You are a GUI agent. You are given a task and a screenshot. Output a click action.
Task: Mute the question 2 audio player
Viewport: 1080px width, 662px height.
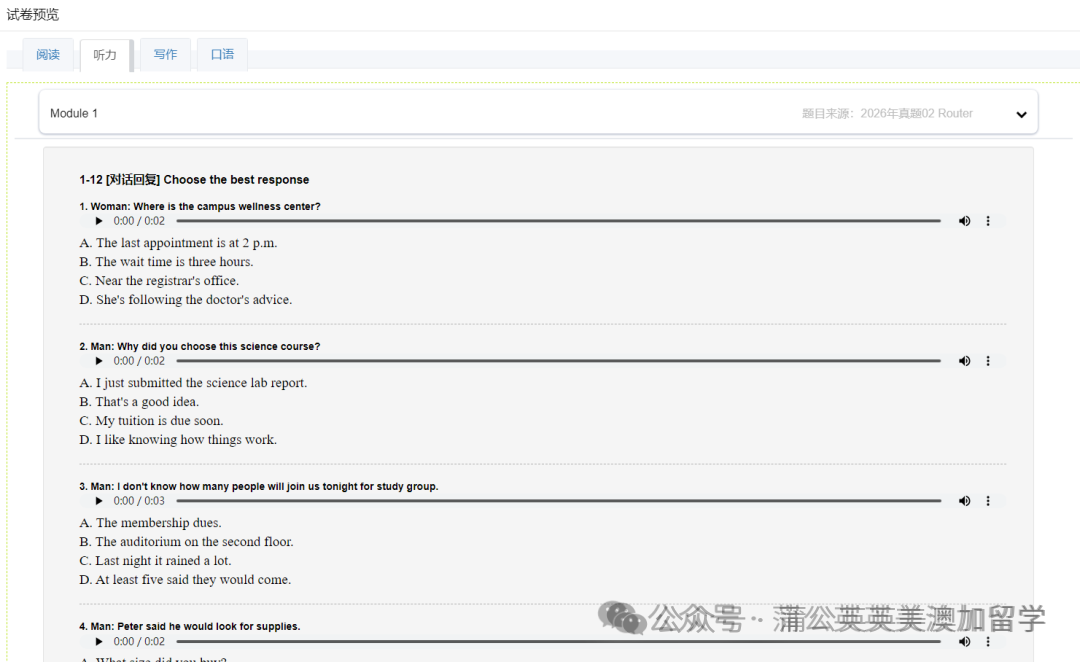(964, 361)
